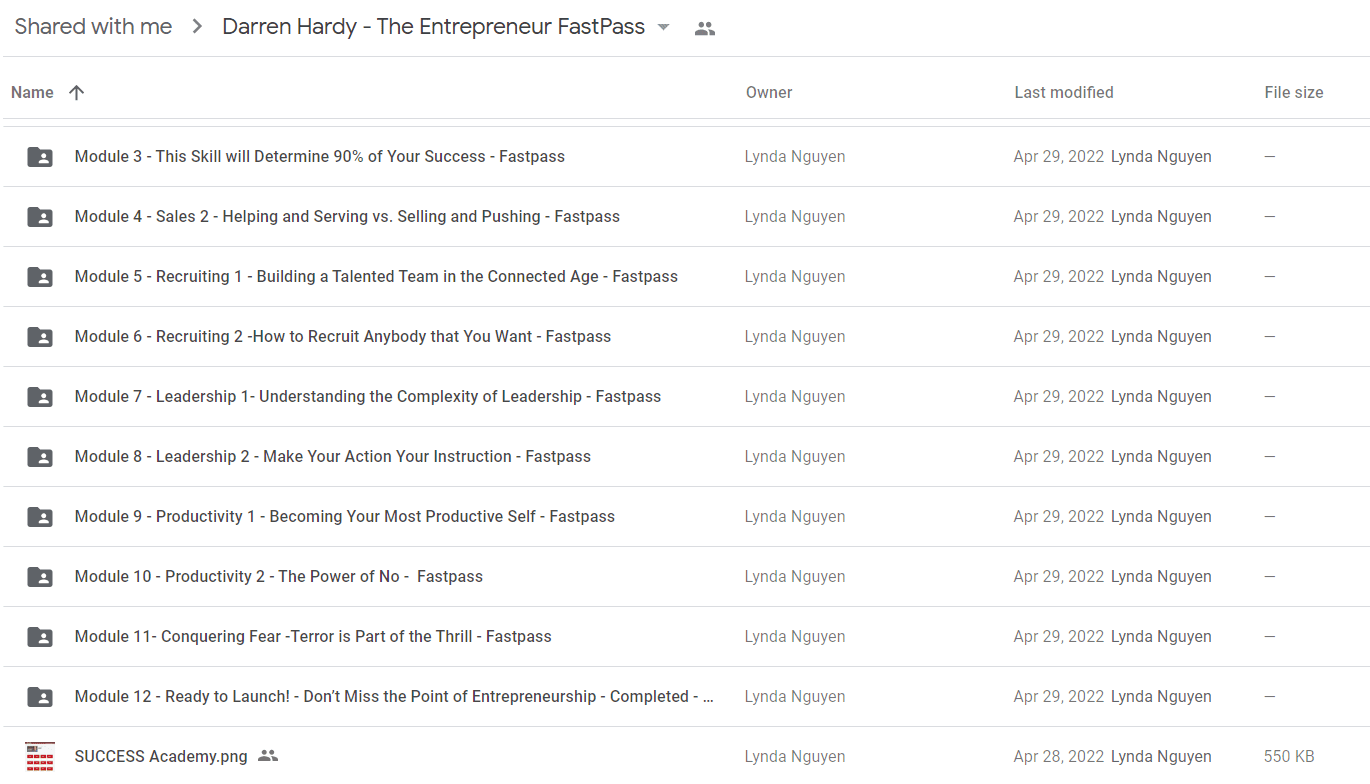Click the Owner column header
The width and height of the screenshot is (1370, 784).
point(769,92)
